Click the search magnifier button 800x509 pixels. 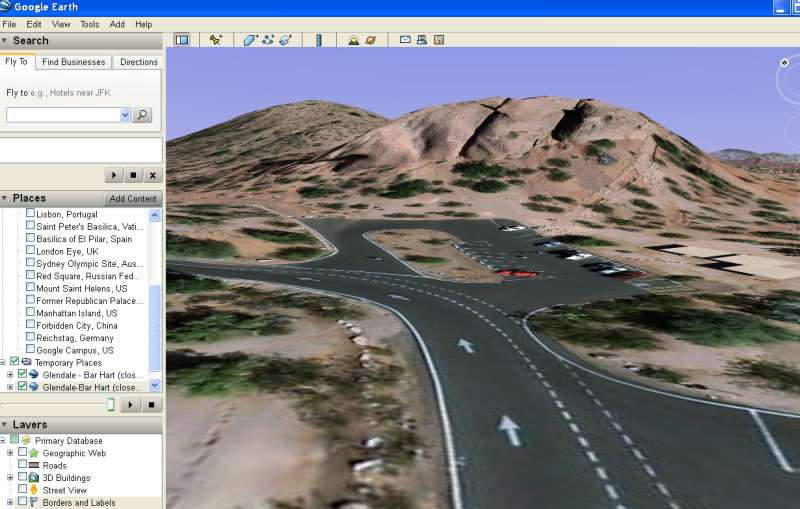click(142, 115)
